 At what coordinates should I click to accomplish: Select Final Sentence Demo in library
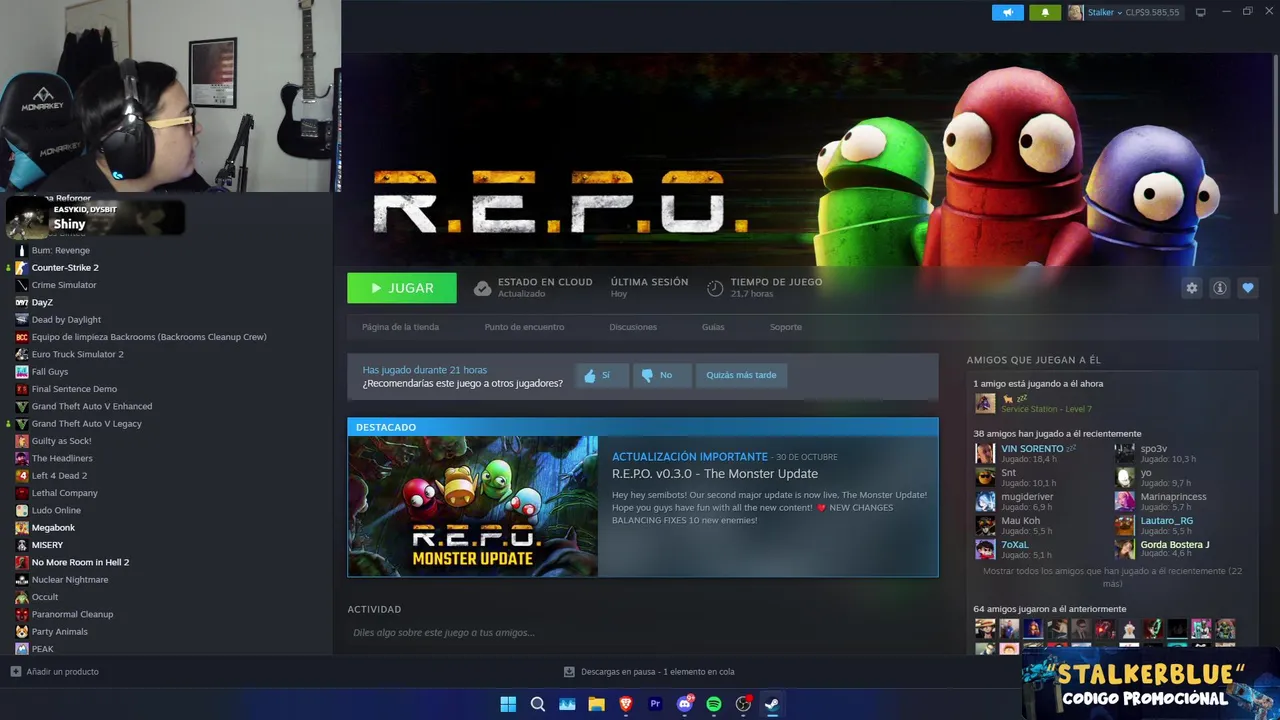point(74,389)
